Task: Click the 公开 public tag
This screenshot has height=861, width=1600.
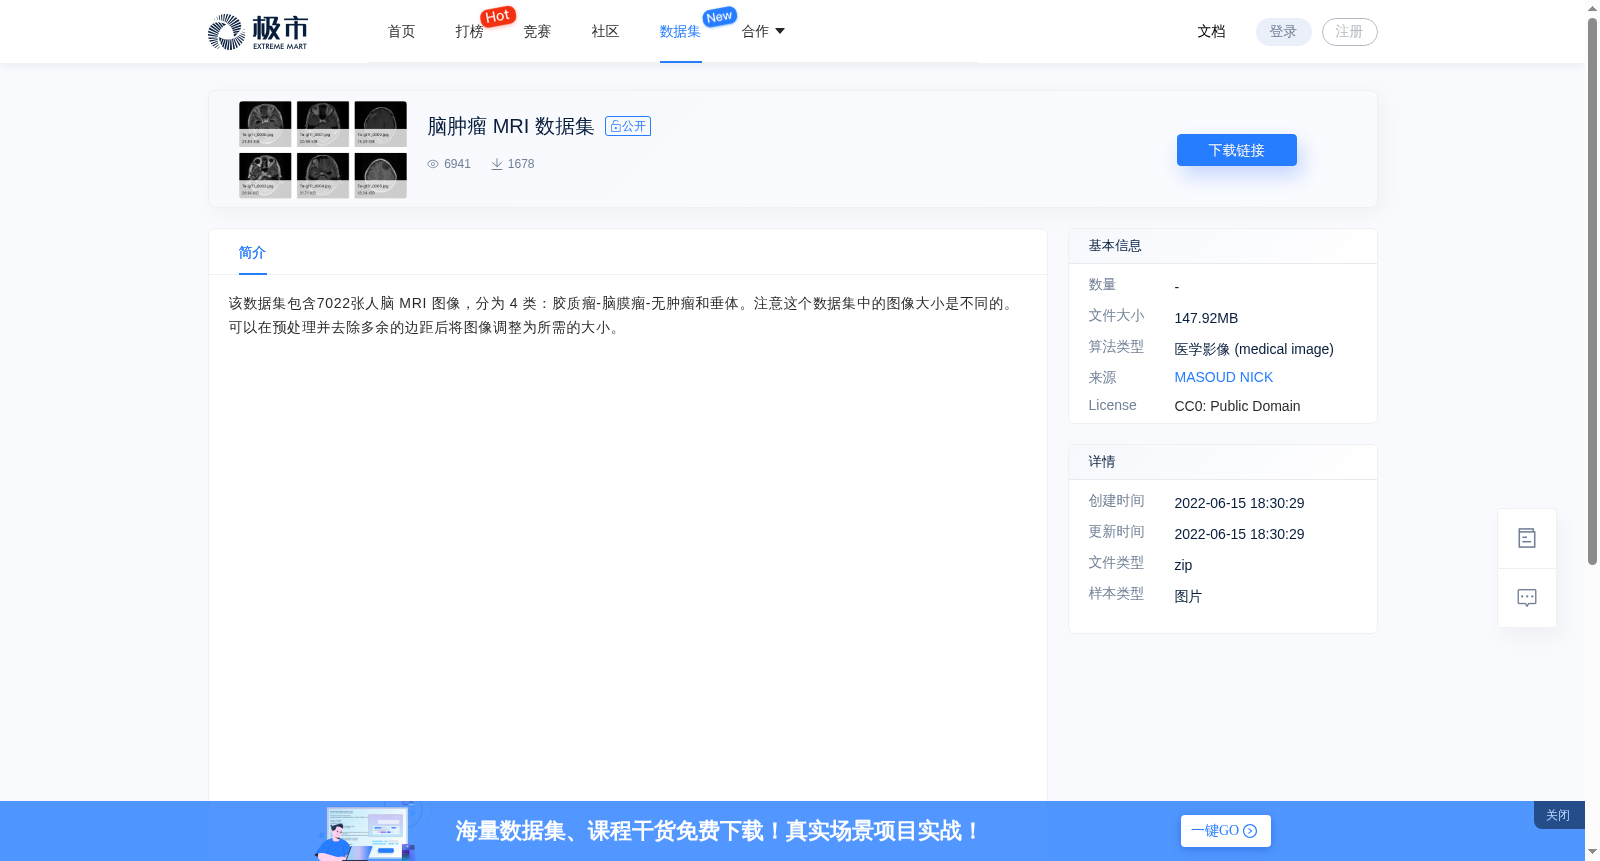Action: coord(628,126)
